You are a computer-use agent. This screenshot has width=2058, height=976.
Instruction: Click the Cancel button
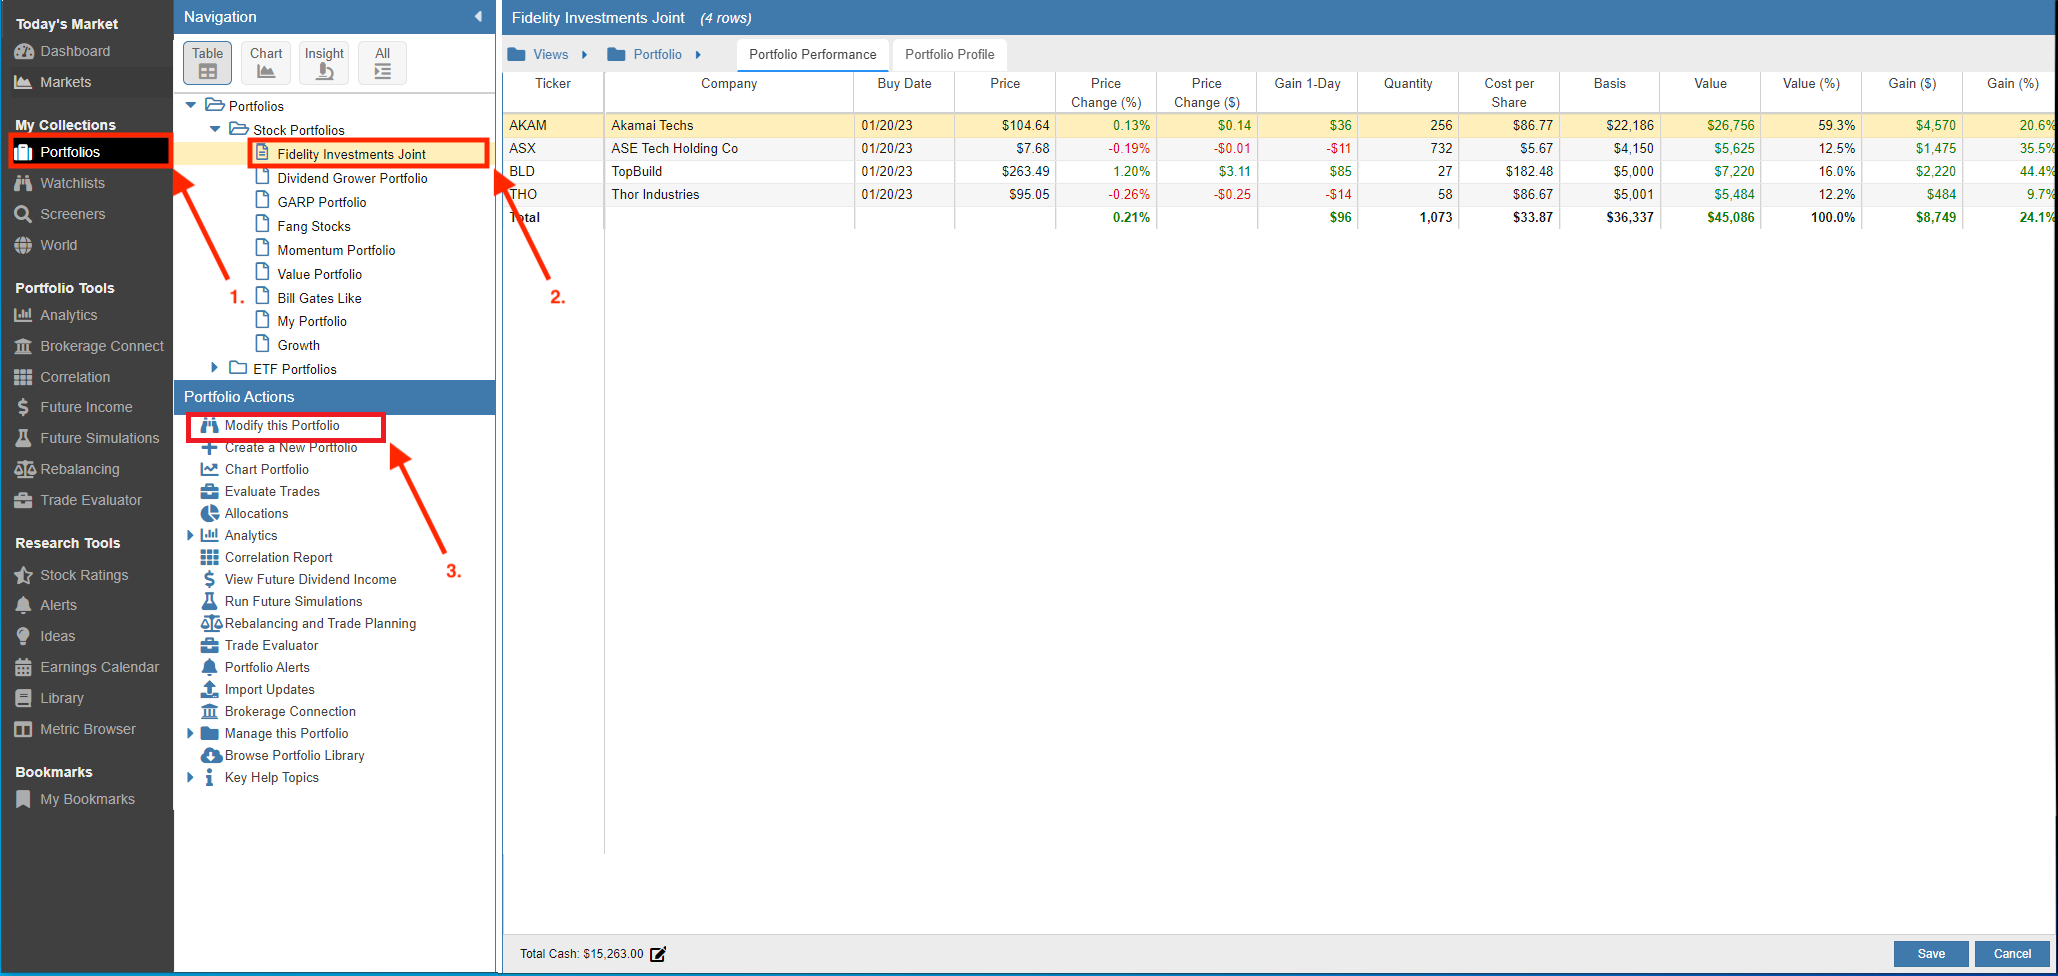[x=2012, y=954]
